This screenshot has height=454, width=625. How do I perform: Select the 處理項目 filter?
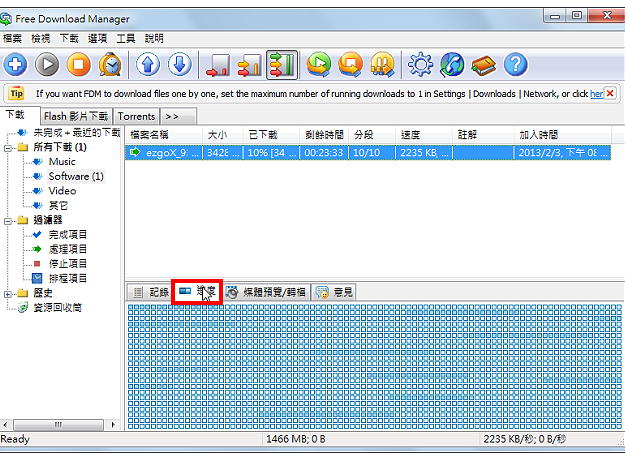[68, 250]
